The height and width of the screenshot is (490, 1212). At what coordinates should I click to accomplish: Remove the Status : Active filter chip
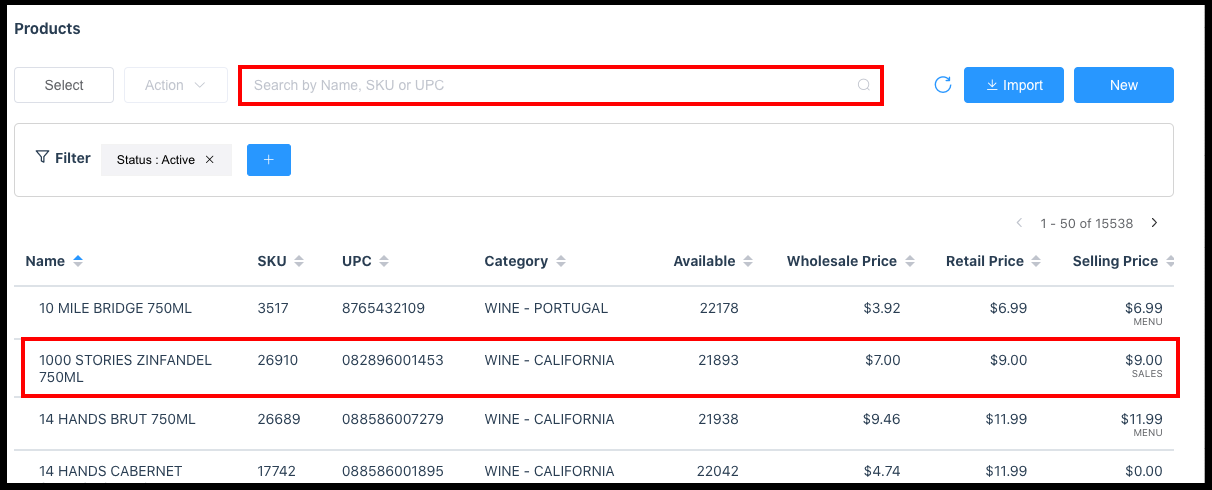coord(210,160)
